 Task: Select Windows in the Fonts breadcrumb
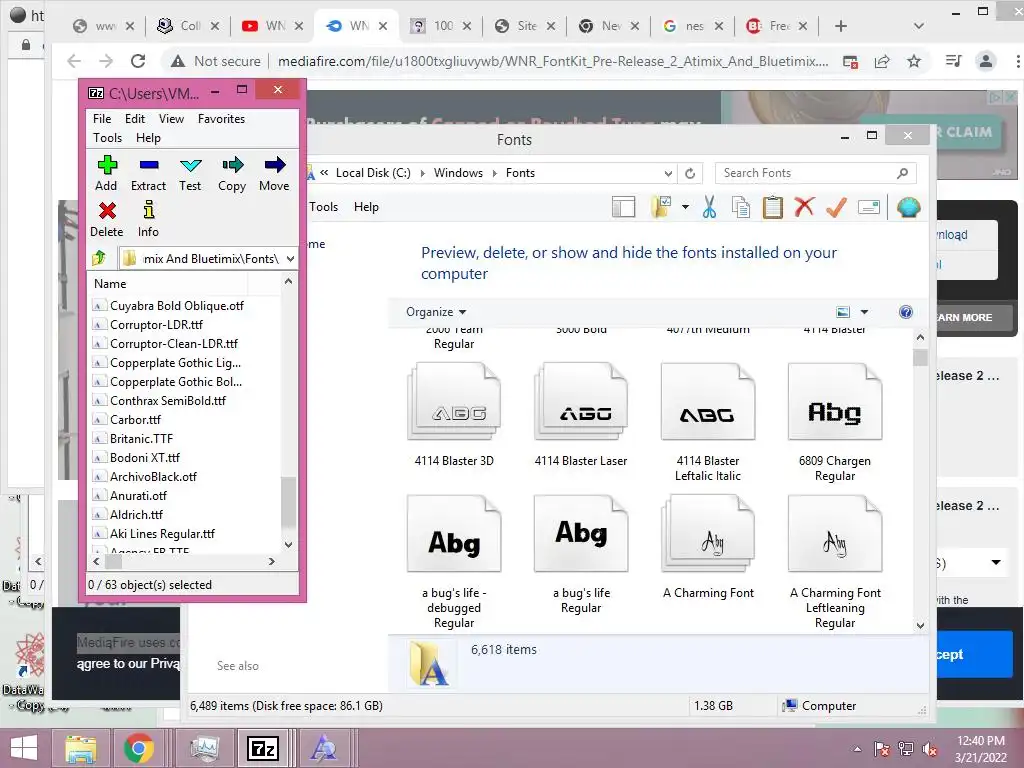pos(458,173)
